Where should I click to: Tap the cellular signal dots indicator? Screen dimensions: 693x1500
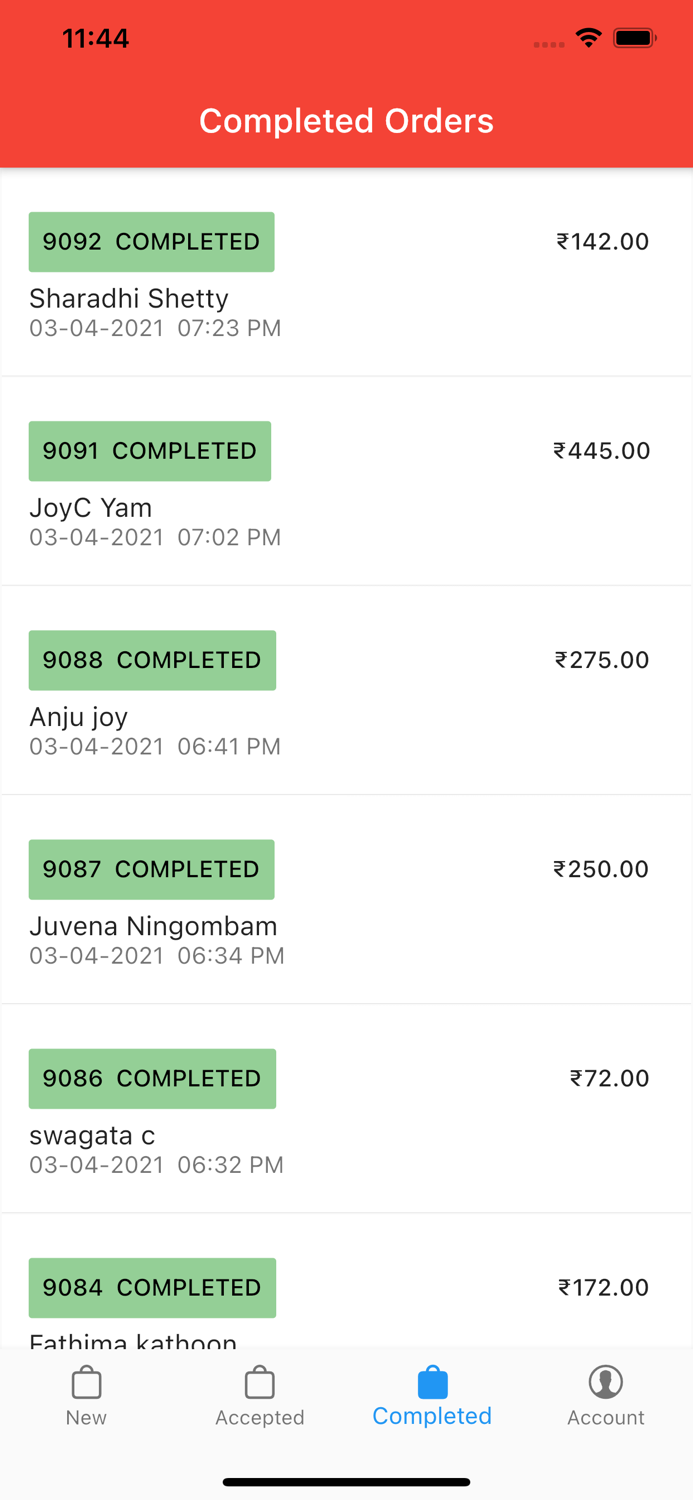pyautogui.click(x=548, y=44)
